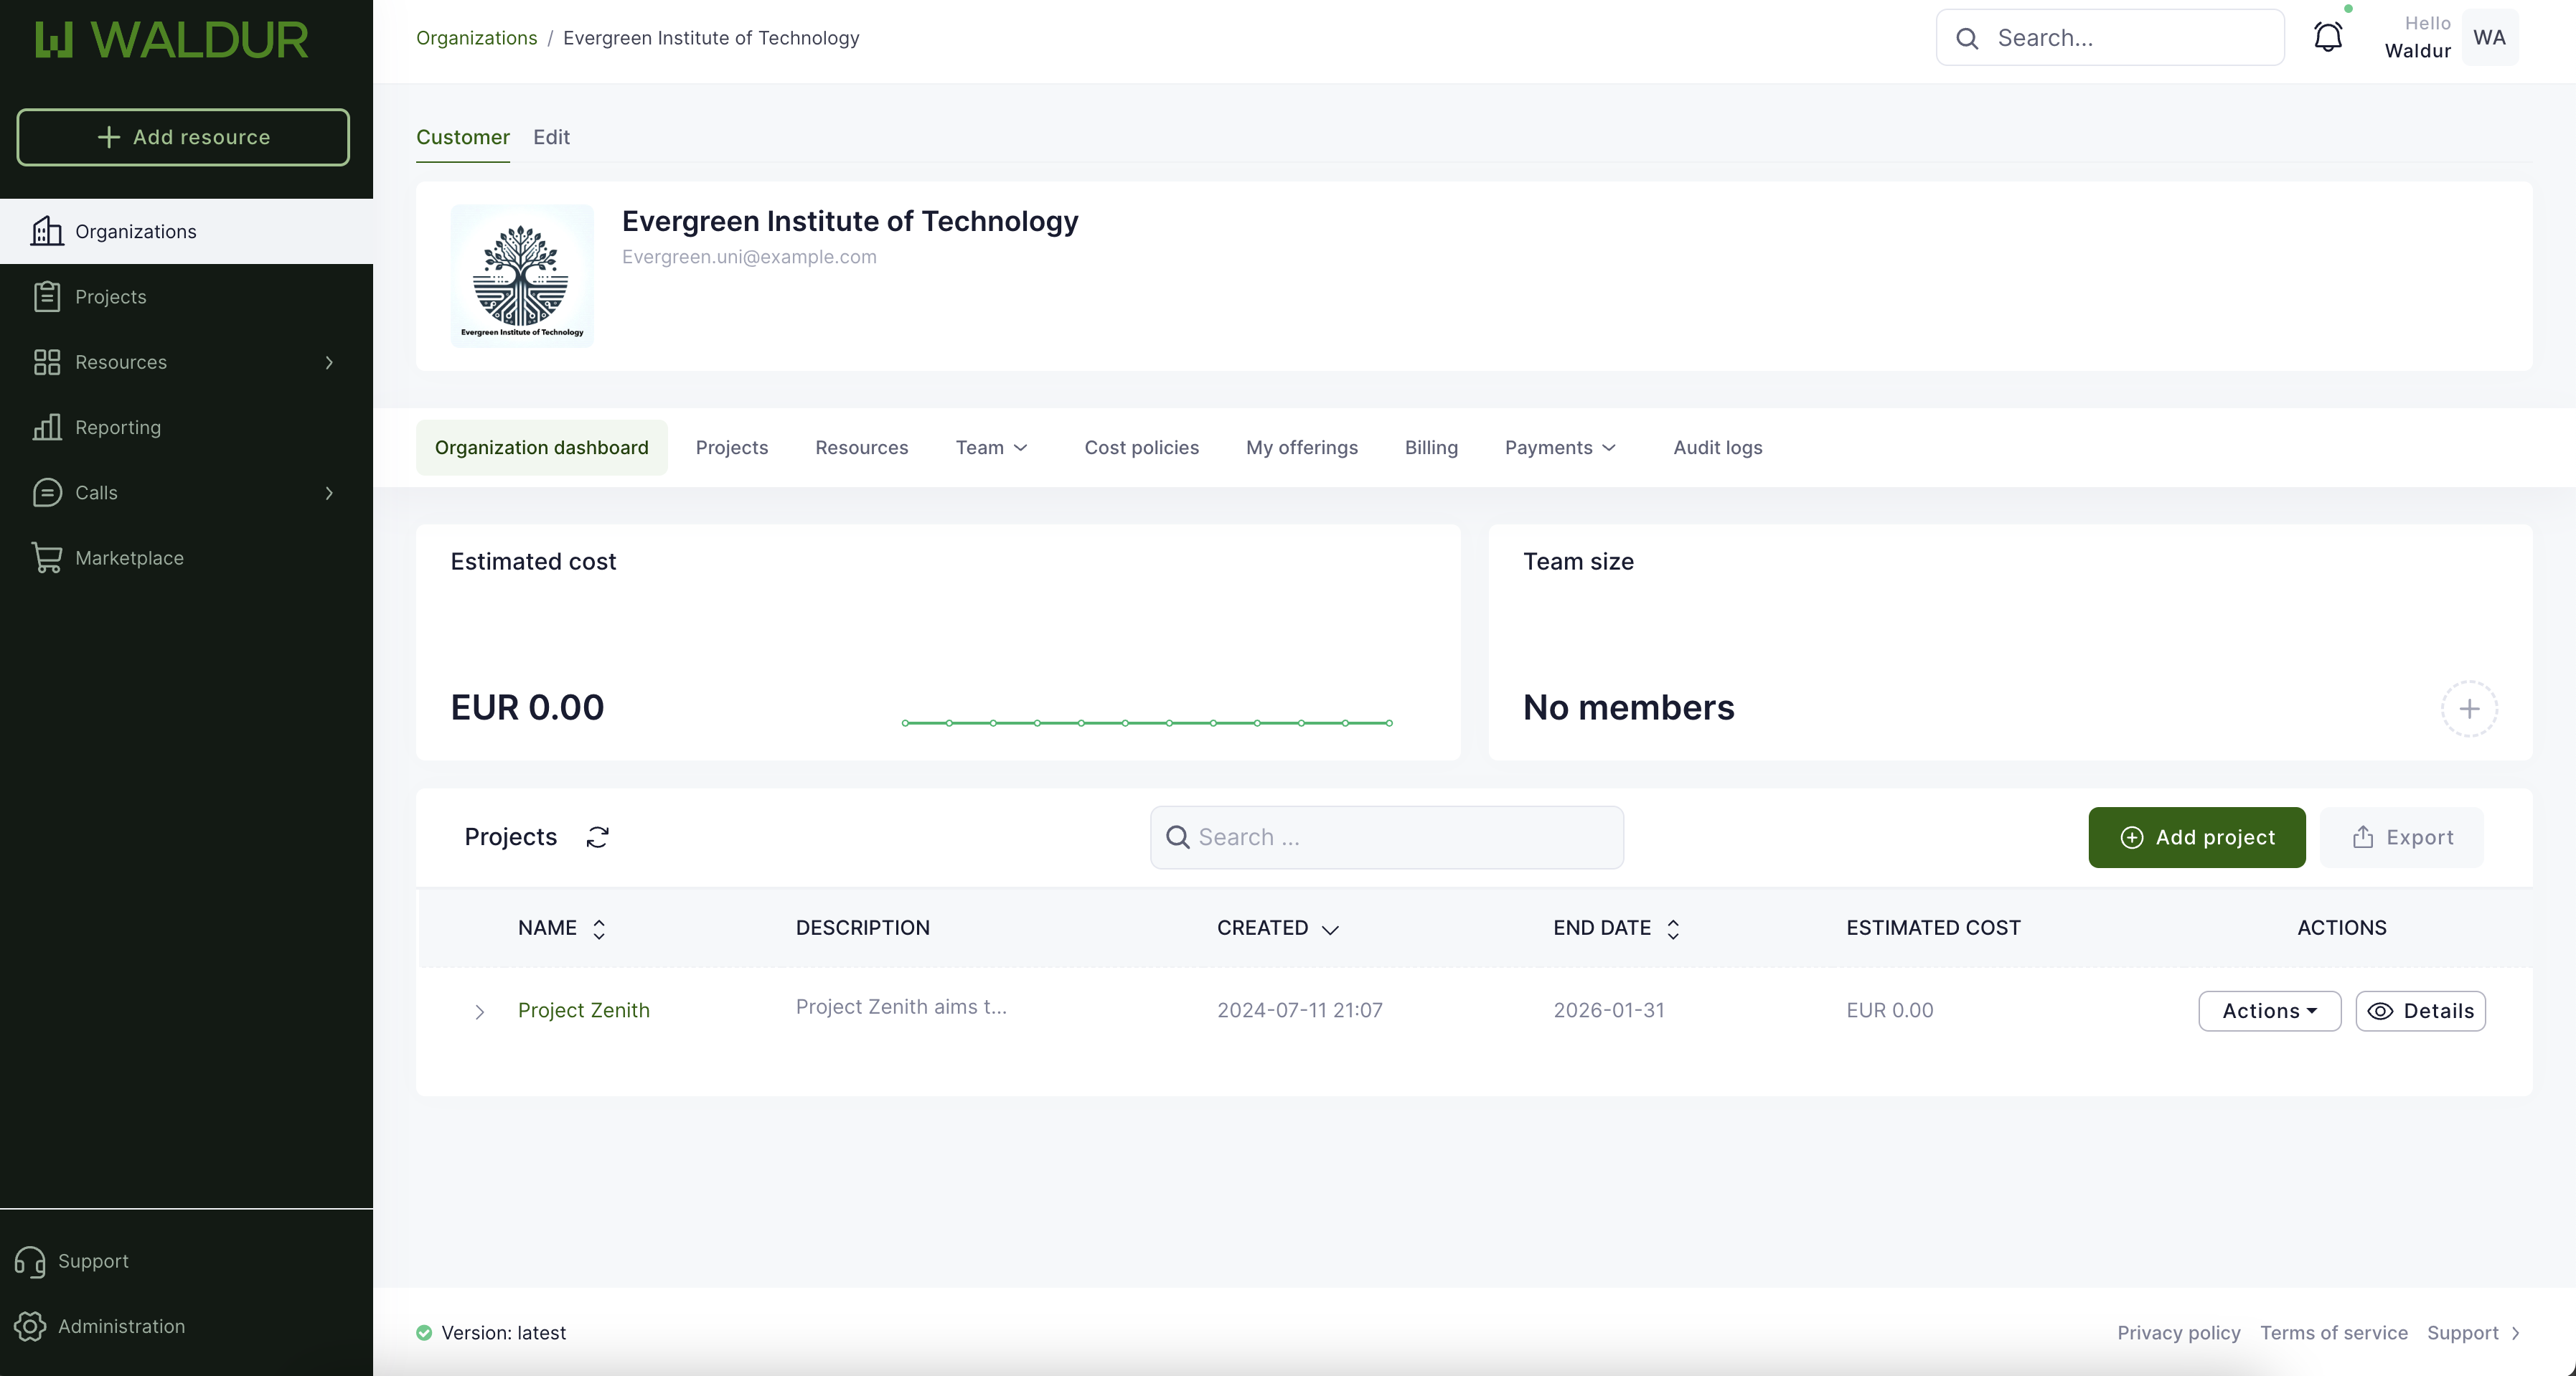
Task: Click the Add project button
Action: point(2196,837)
